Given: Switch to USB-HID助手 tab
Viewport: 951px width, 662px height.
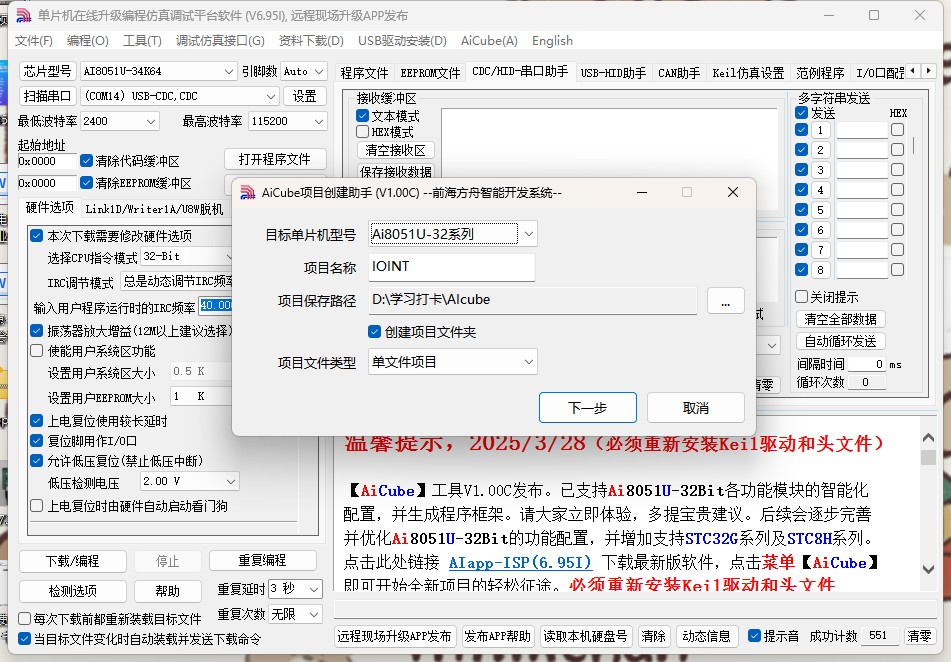Looking at the screenshot, I should [x=613, y=73].
